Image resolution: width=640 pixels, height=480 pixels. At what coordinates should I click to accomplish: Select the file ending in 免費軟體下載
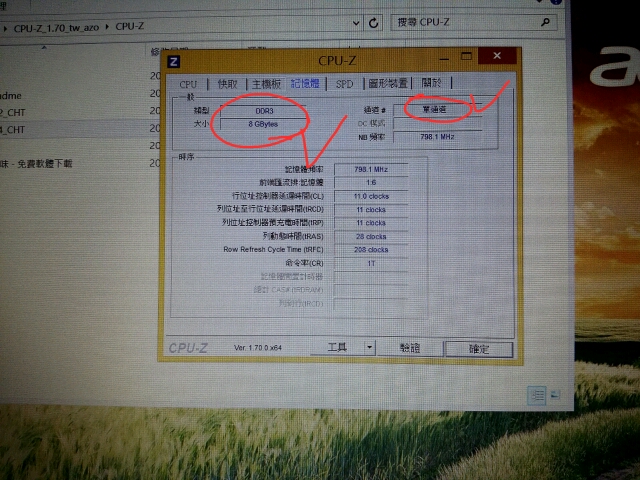[x=36, y=164]
